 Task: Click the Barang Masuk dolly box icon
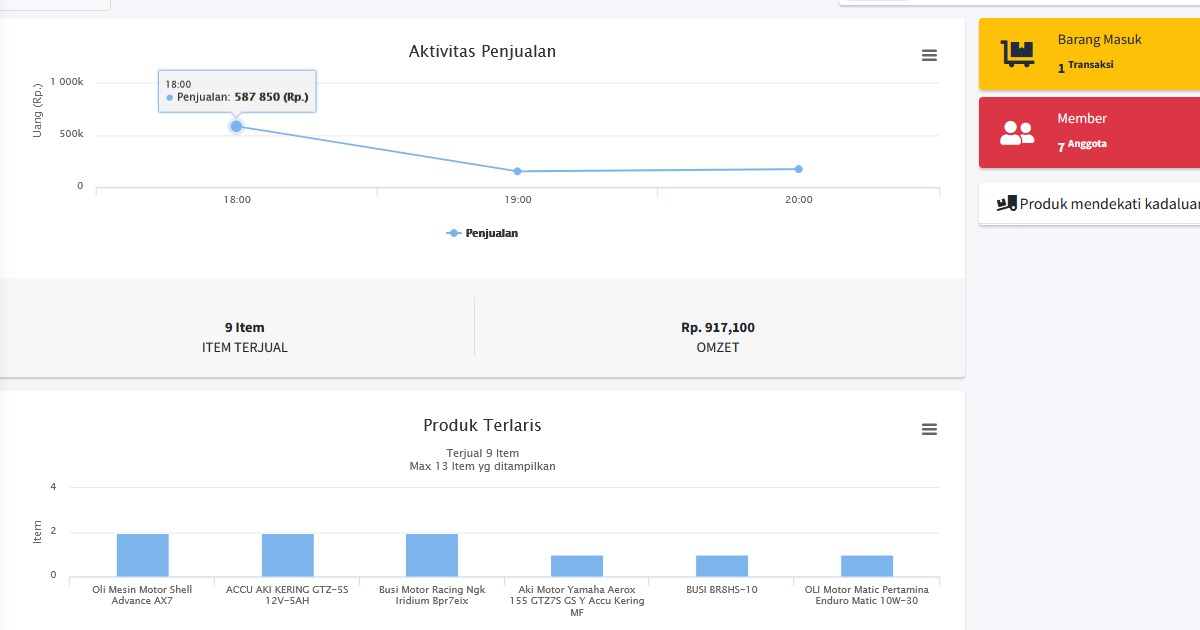(1017, 54)
